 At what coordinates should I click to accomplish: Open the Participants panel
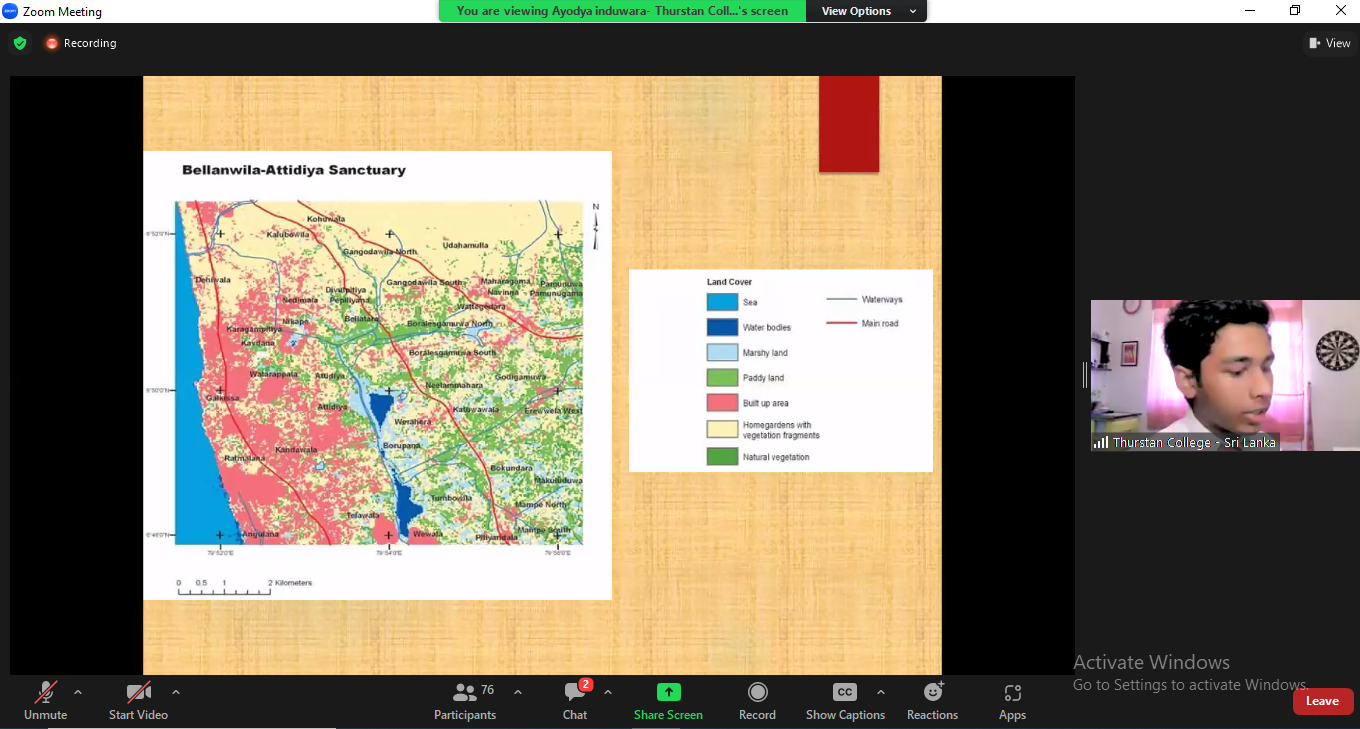pos(465,701)
